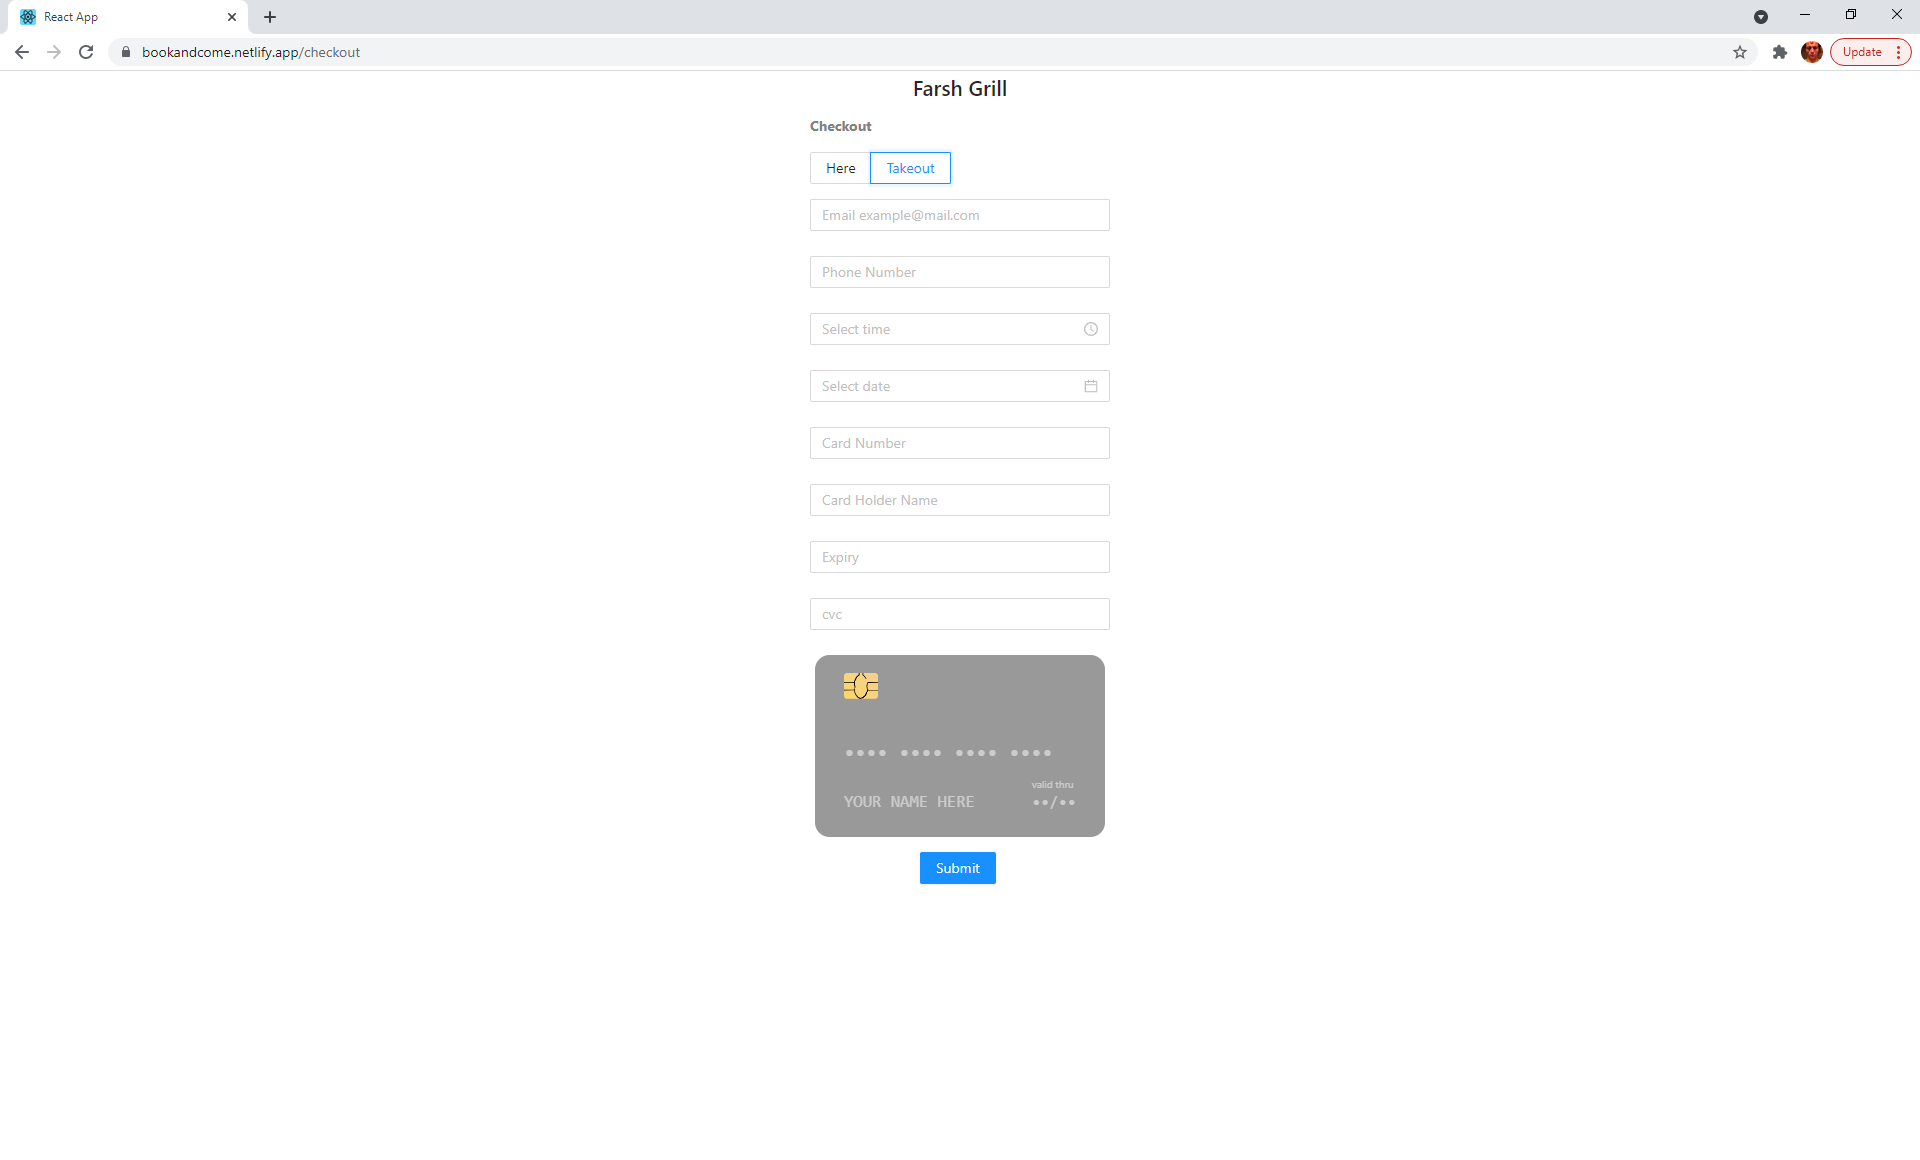Click the calendar icon in Select date
The image size is (1920, 1160).
coord(1091,386)
